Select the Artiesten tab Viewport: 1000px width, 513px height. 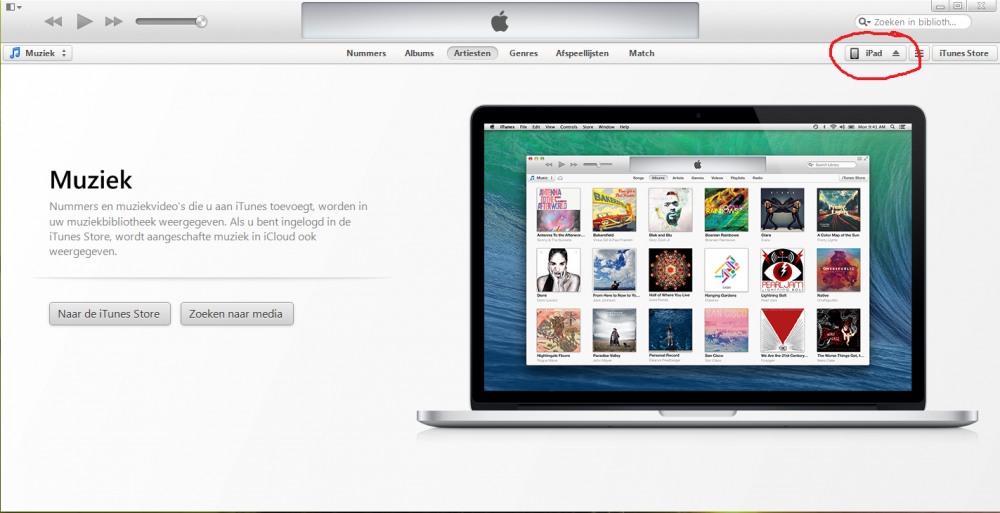click(x=471, y=53)
